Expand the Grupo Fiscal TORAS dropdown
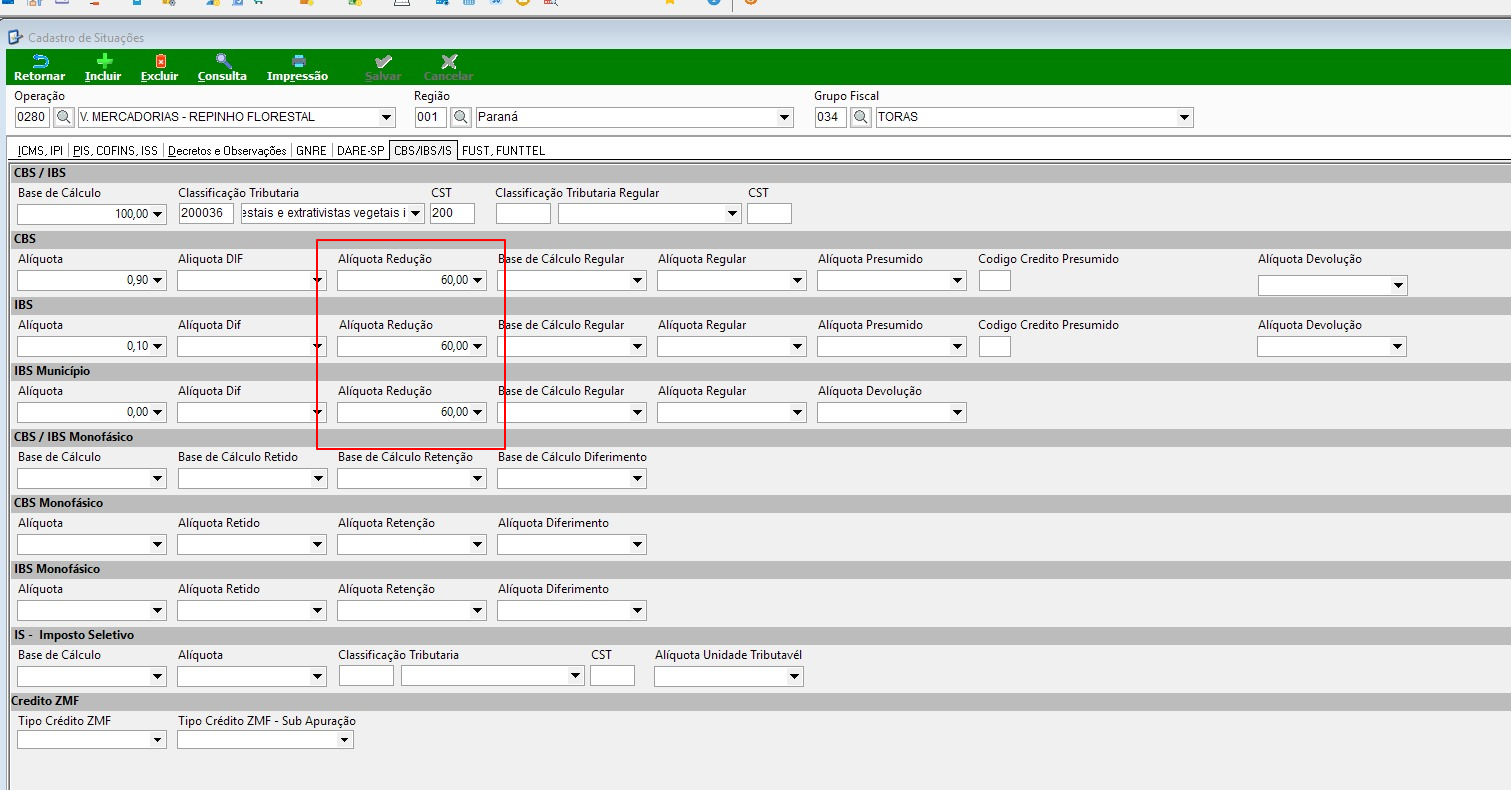1511x790 pixels. point(1185,117)
